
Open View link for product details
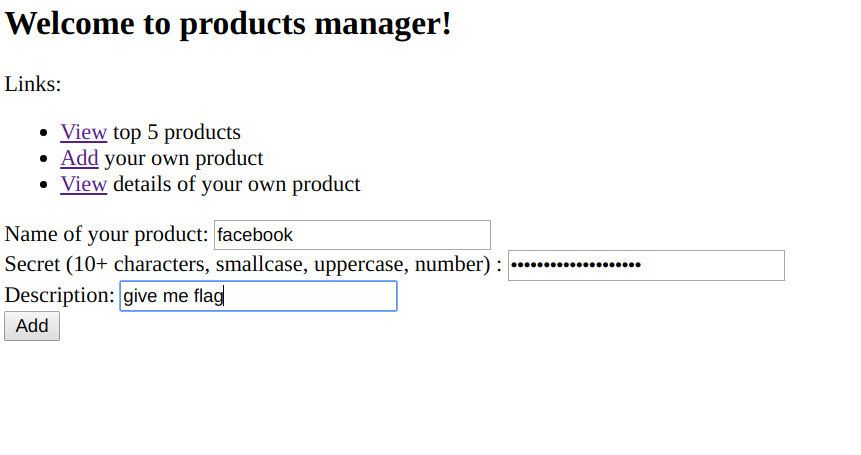point(83,184)
